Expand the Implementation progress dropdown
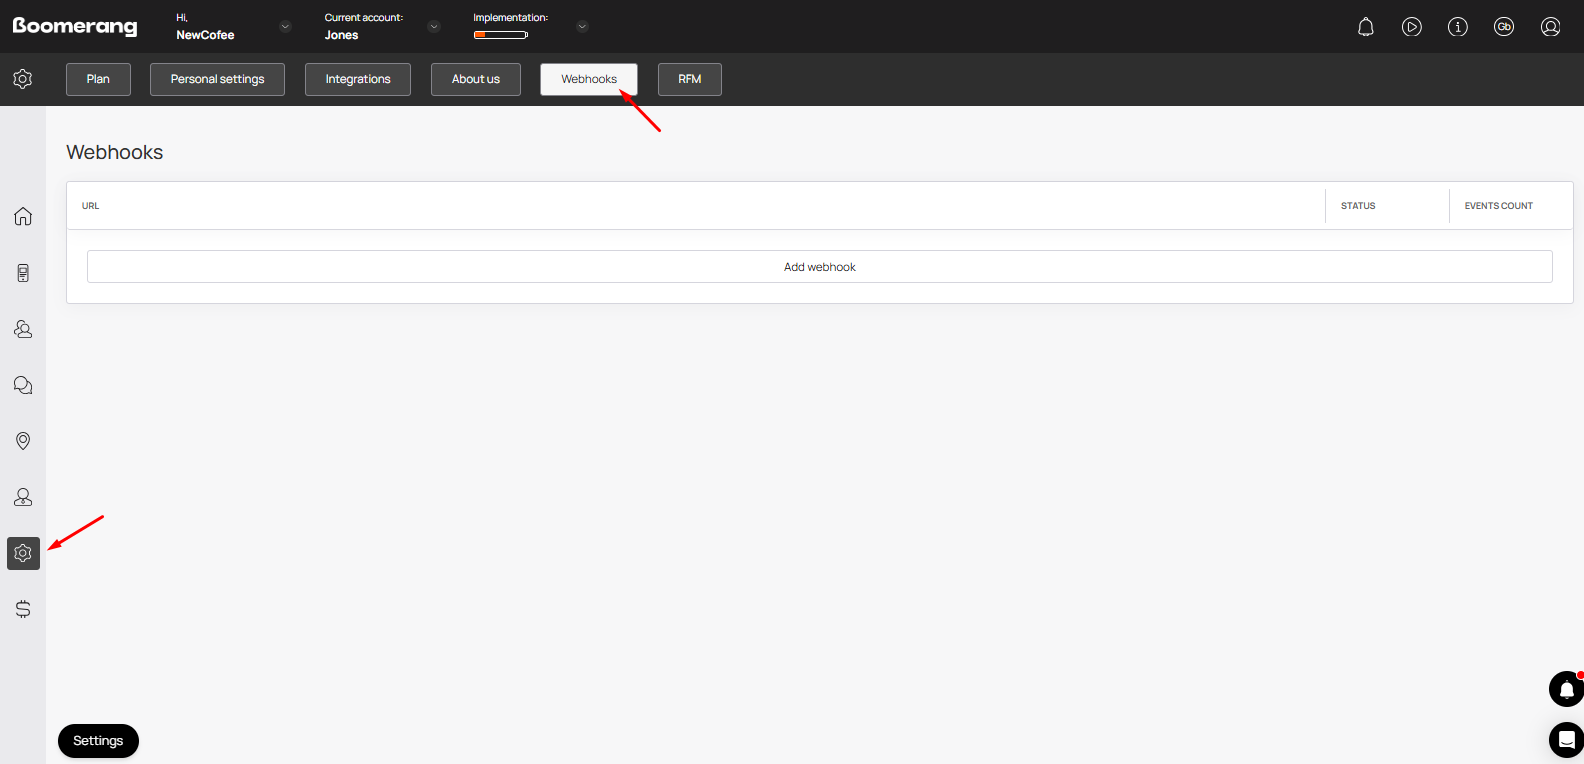The height and width of the screenshot is (764, 1584). click(x=582, y=27)
